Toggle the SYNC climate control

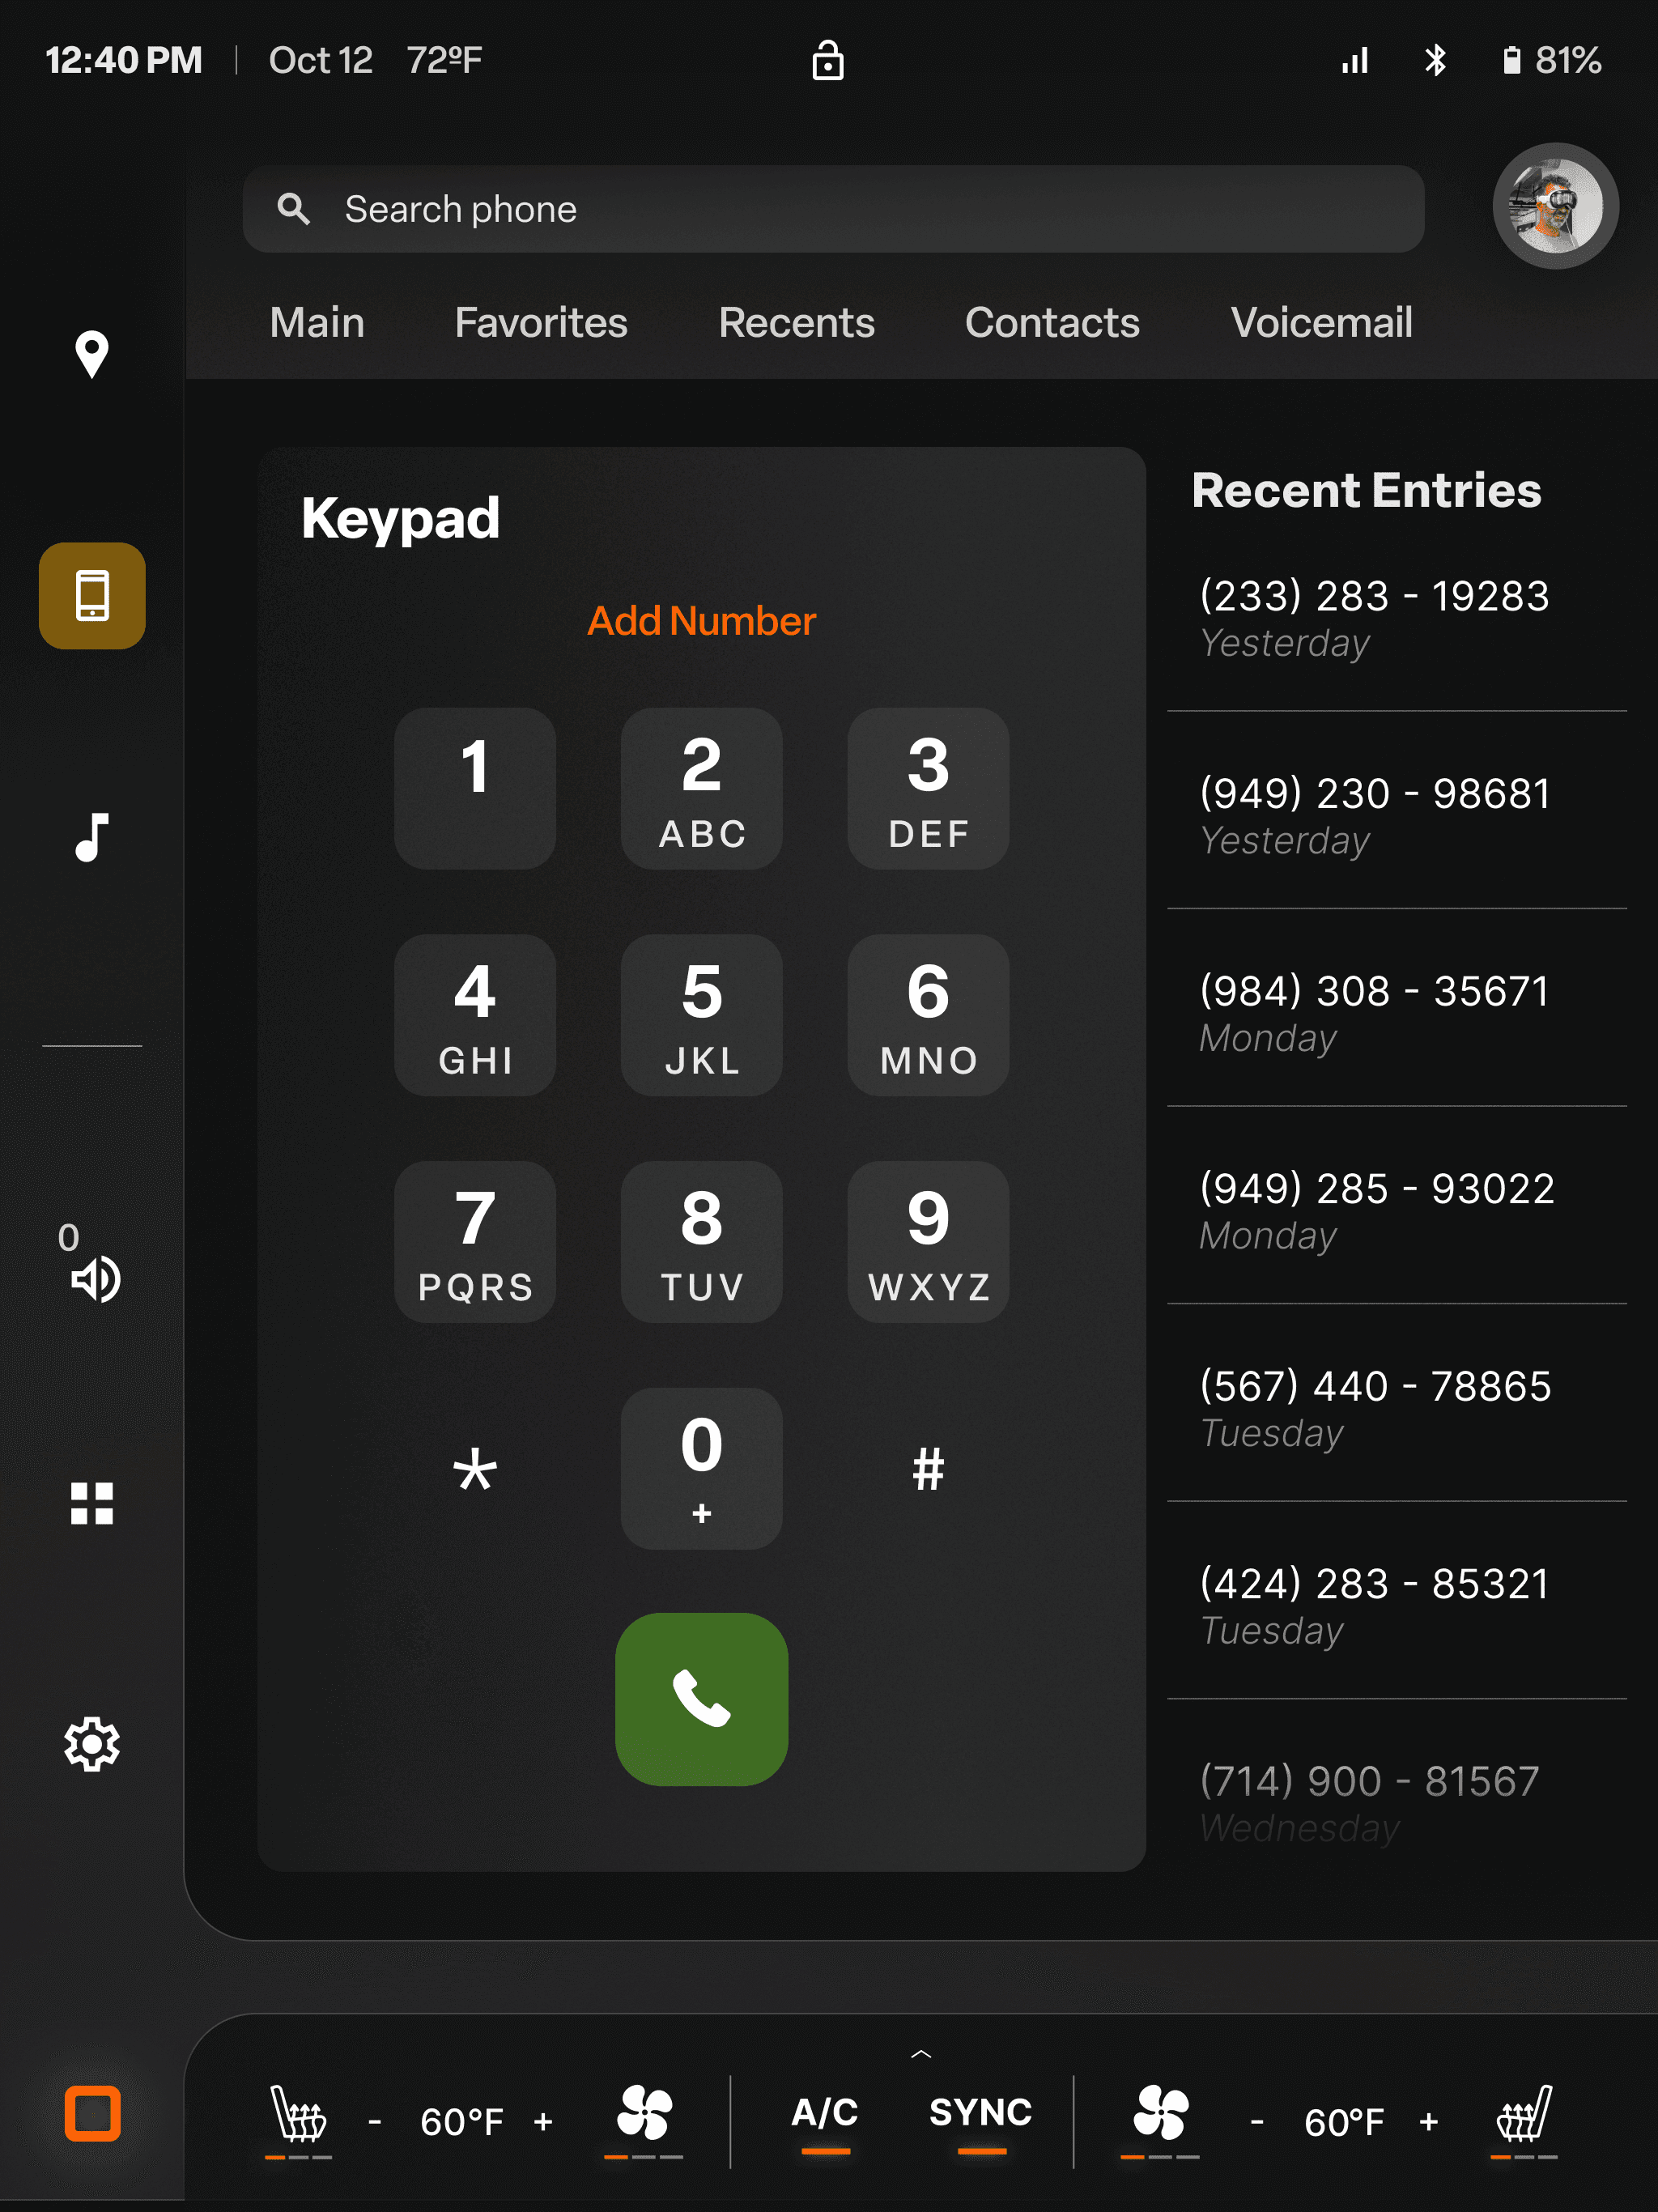tap(980, 2112)
